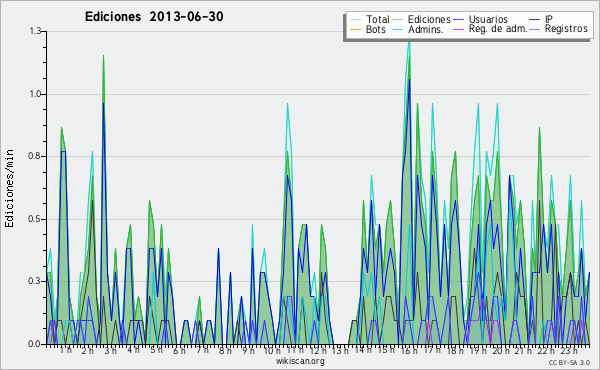
Task: Click the chart title 'Ediciones 2013-06-30'
Action: pyautogui.click(x=154, y=17)
